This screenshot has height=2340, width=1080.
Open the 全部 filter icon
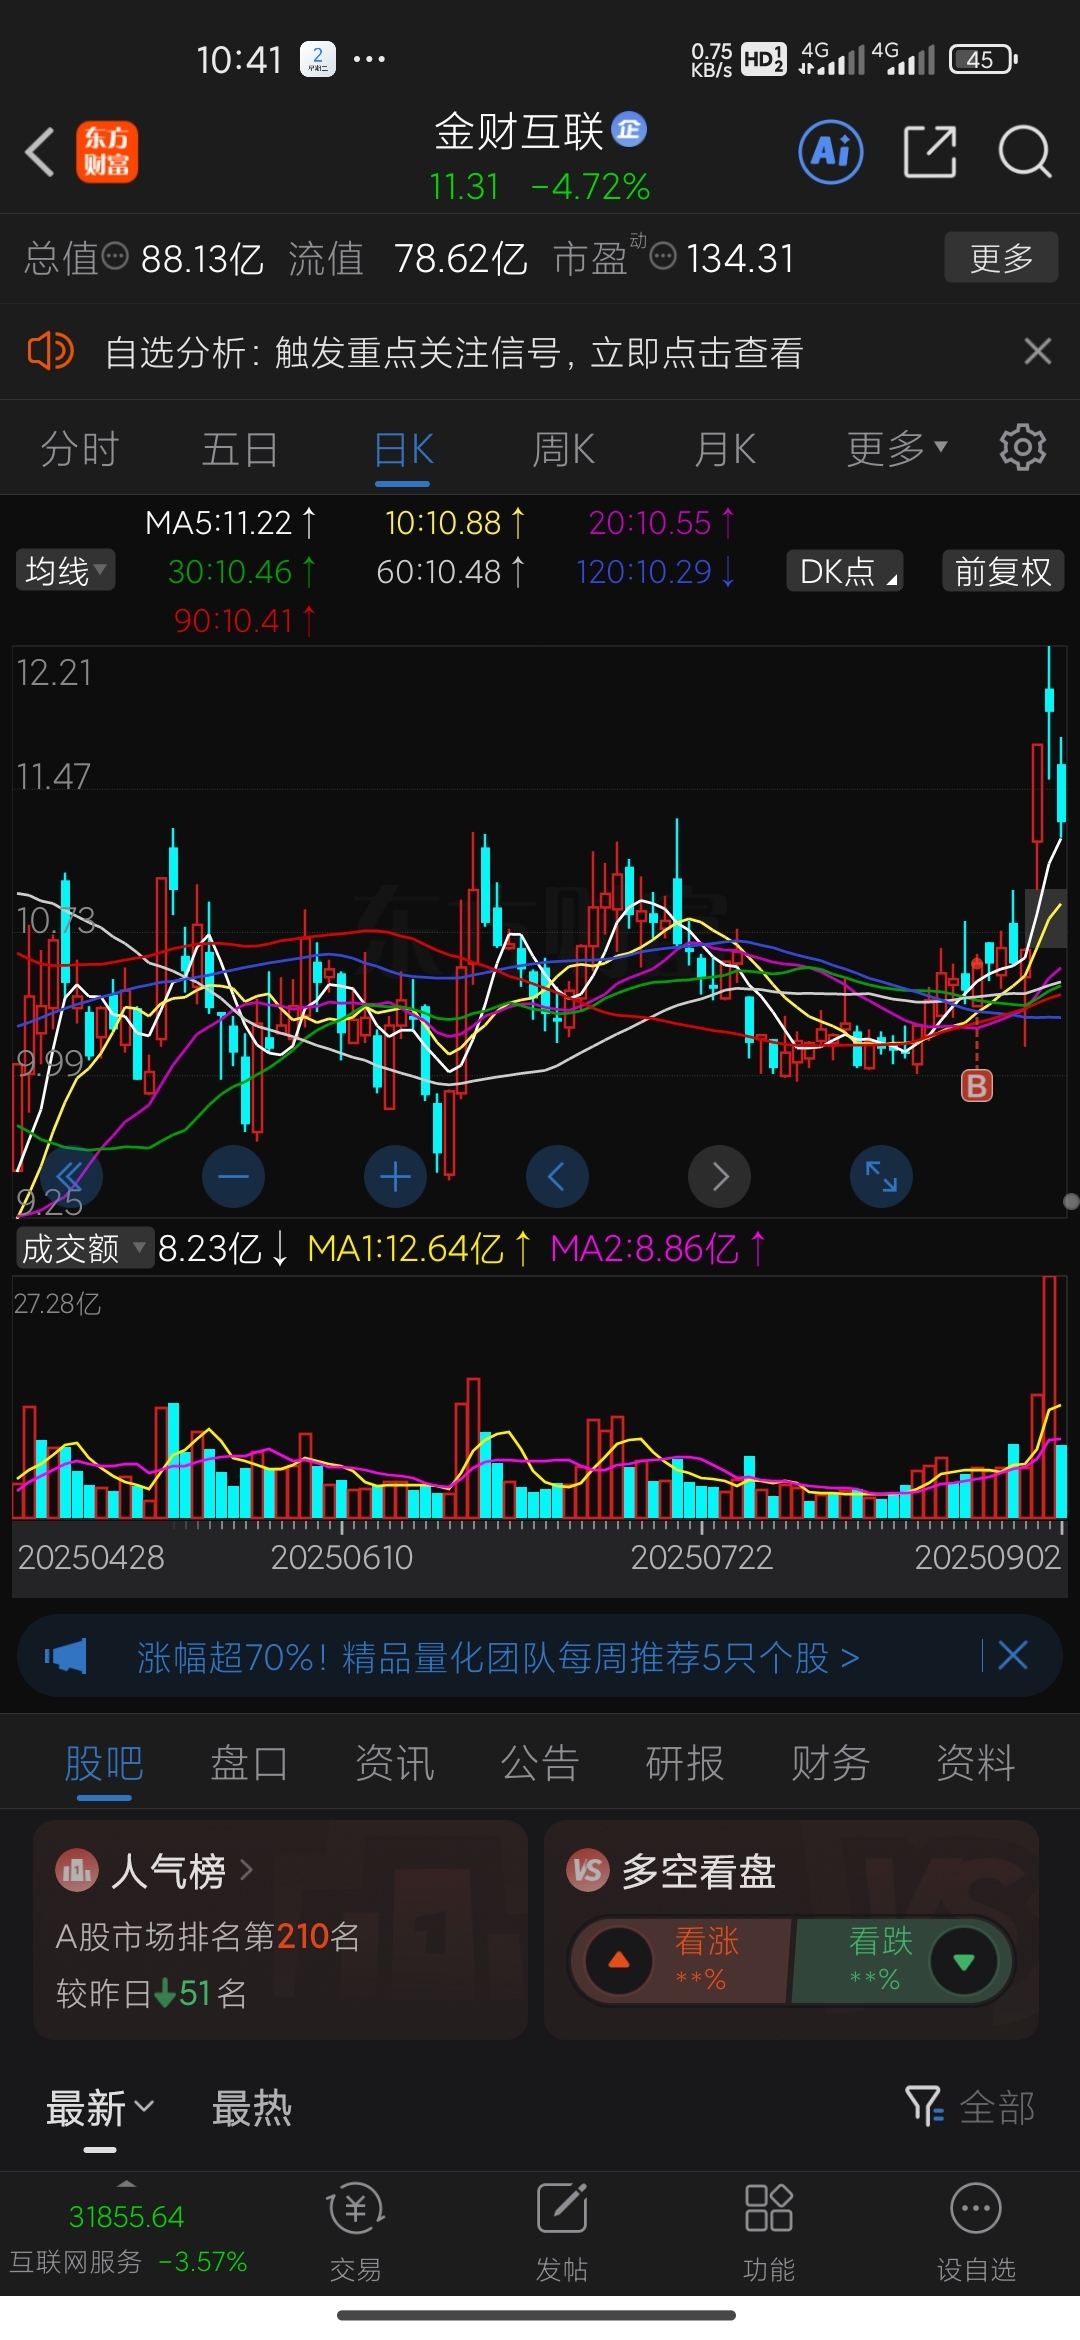pyautogui.click(x=923, y=2105)
